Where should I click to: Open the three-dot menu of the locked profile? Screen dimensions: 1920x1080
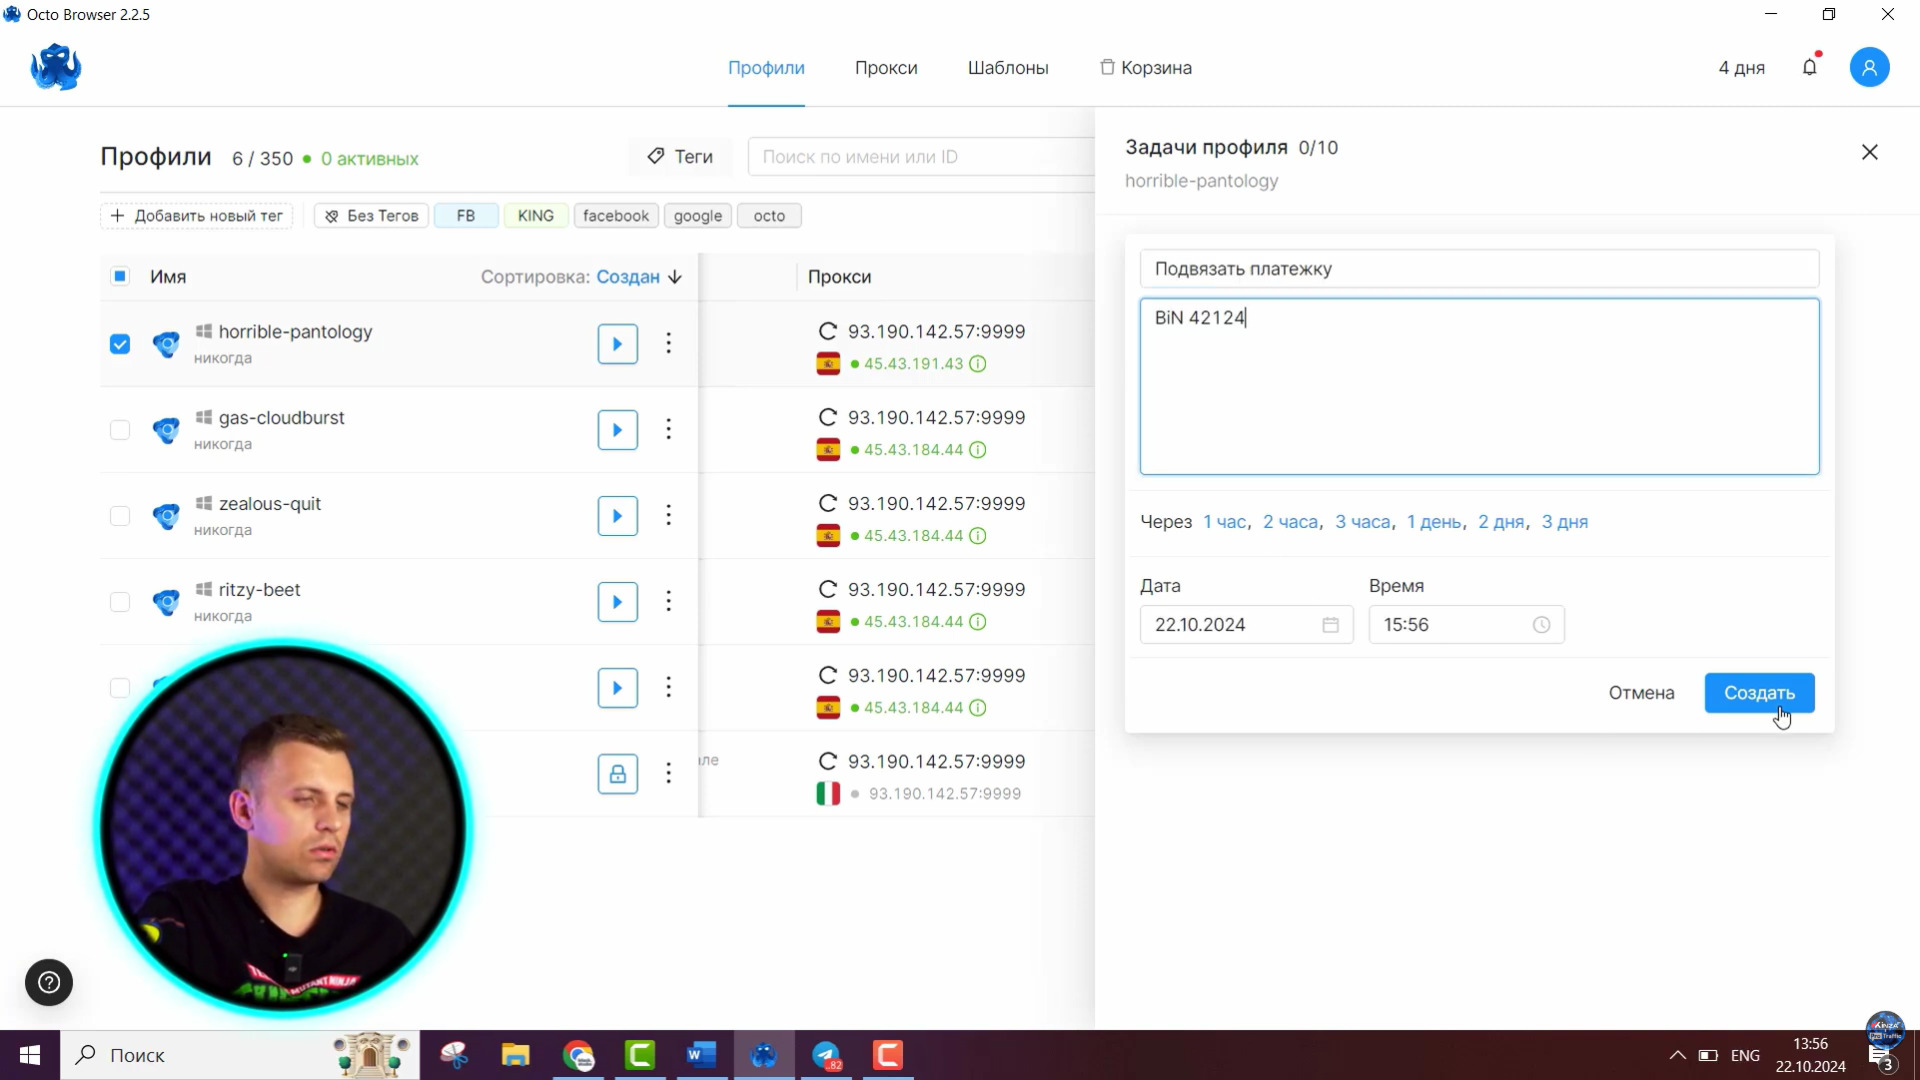point(669,774)
